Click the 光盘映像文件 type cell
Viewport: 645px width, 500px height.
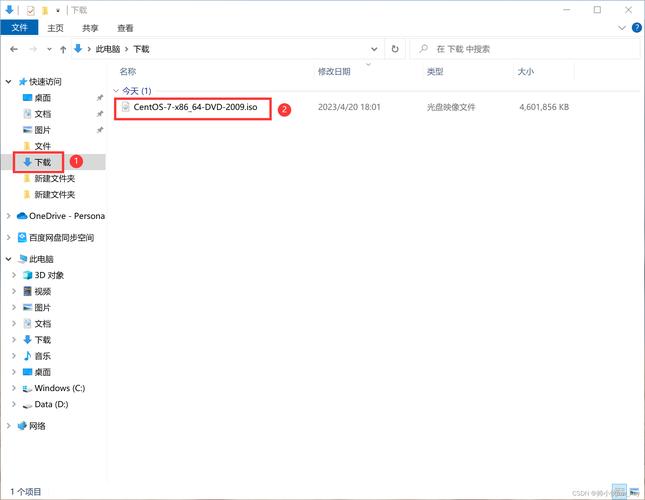point(451,107)
